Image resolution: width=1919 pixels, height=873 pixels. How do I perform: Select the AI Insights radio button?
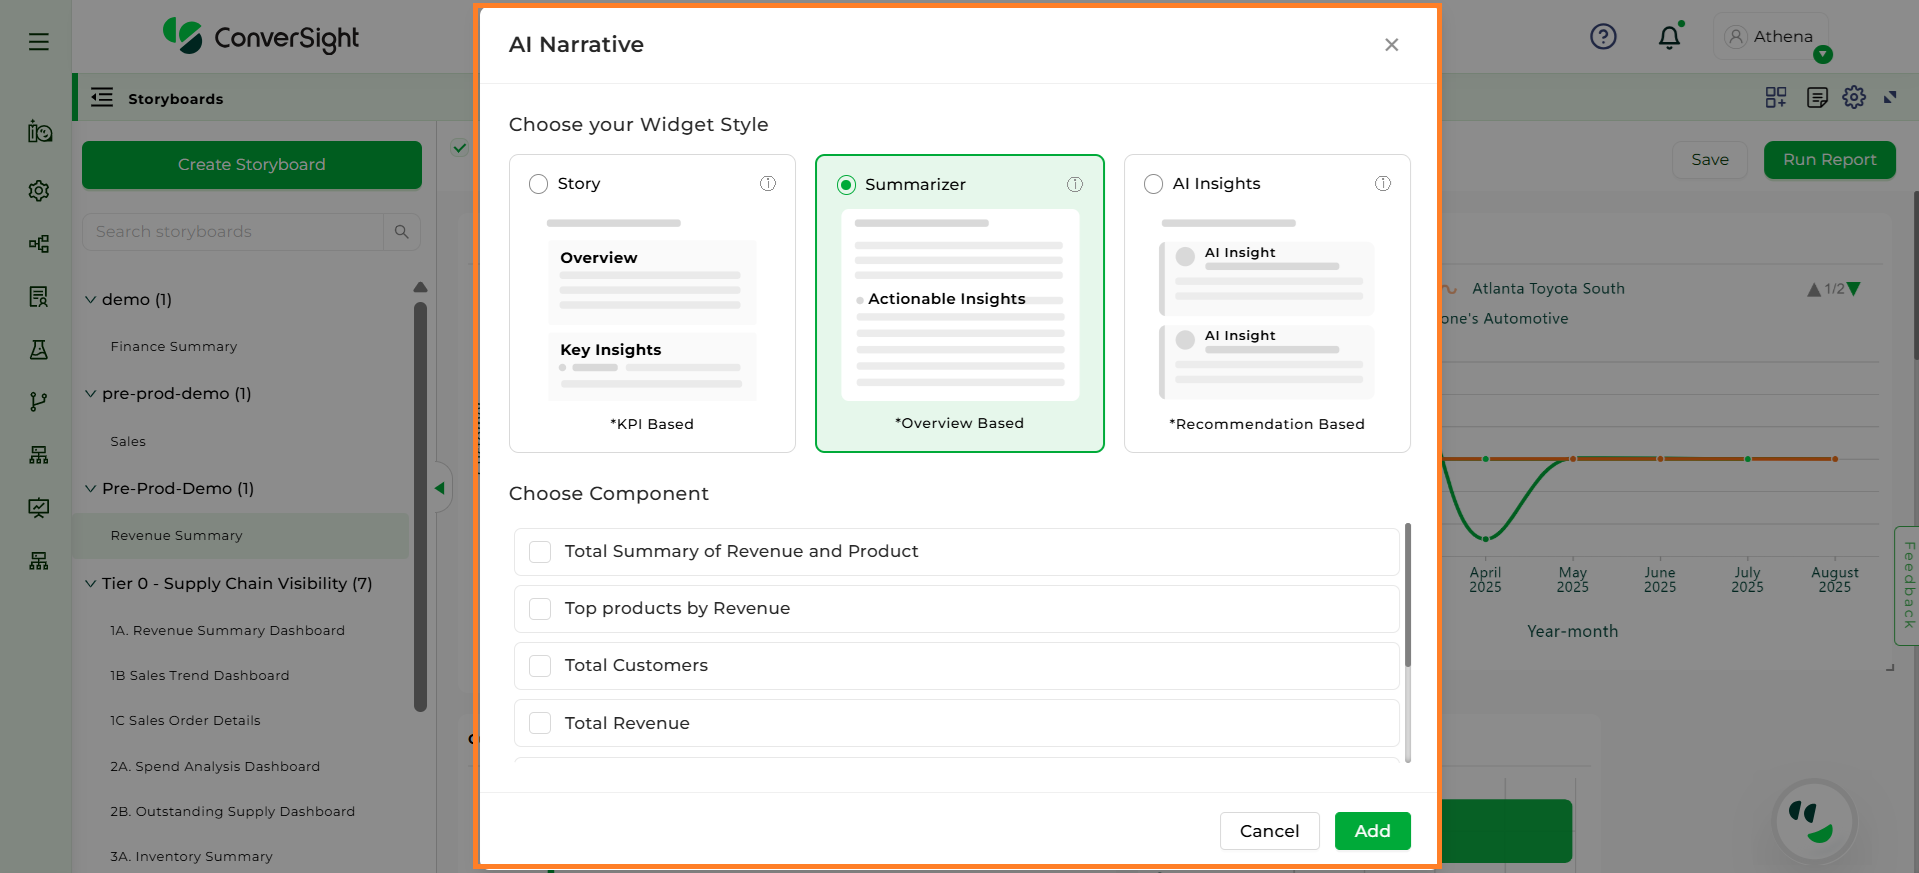[x=1154, y=184]
